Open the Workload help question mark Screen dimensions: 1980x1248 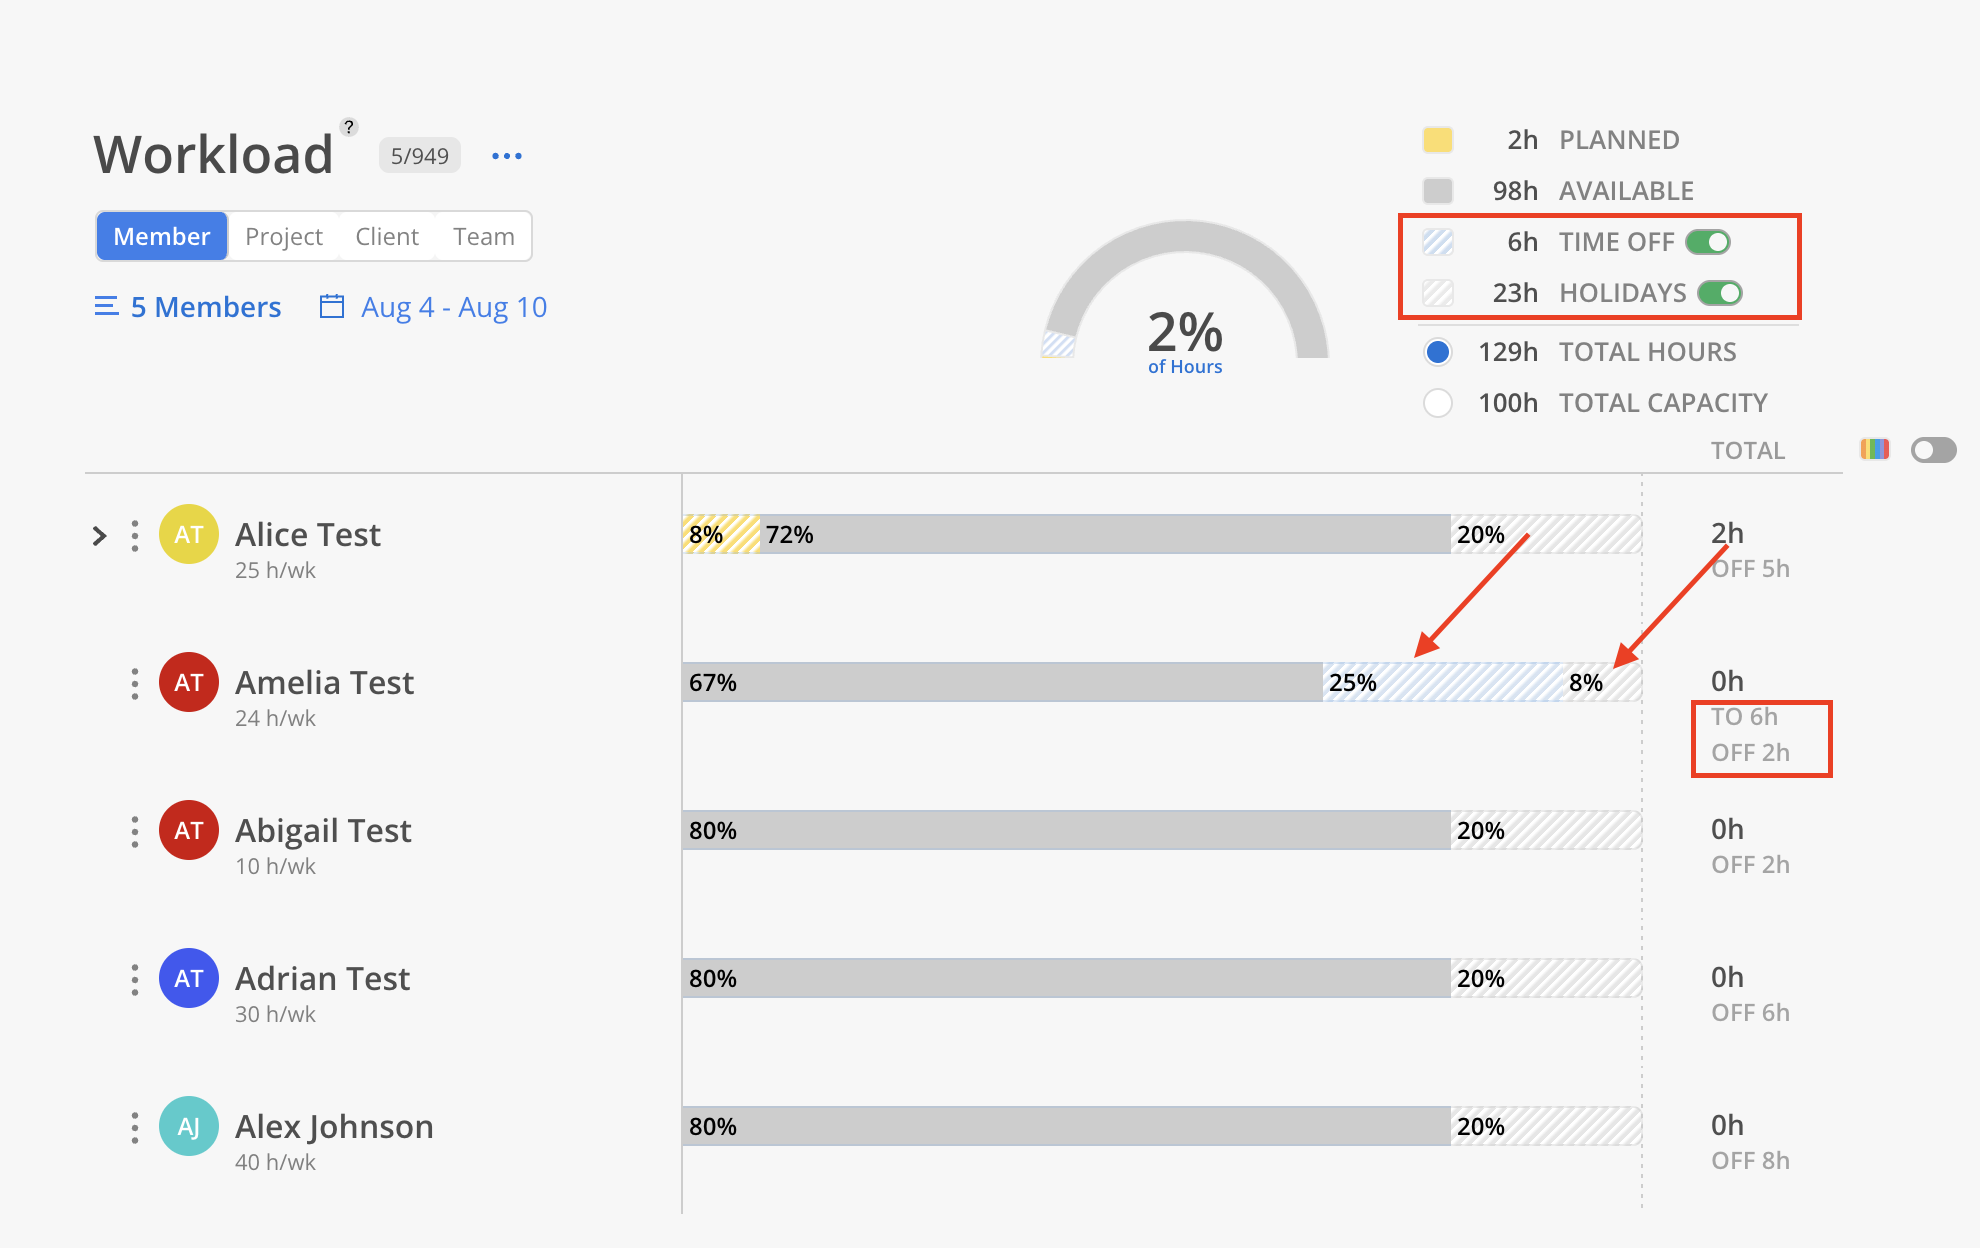click(x=348, y=127)
